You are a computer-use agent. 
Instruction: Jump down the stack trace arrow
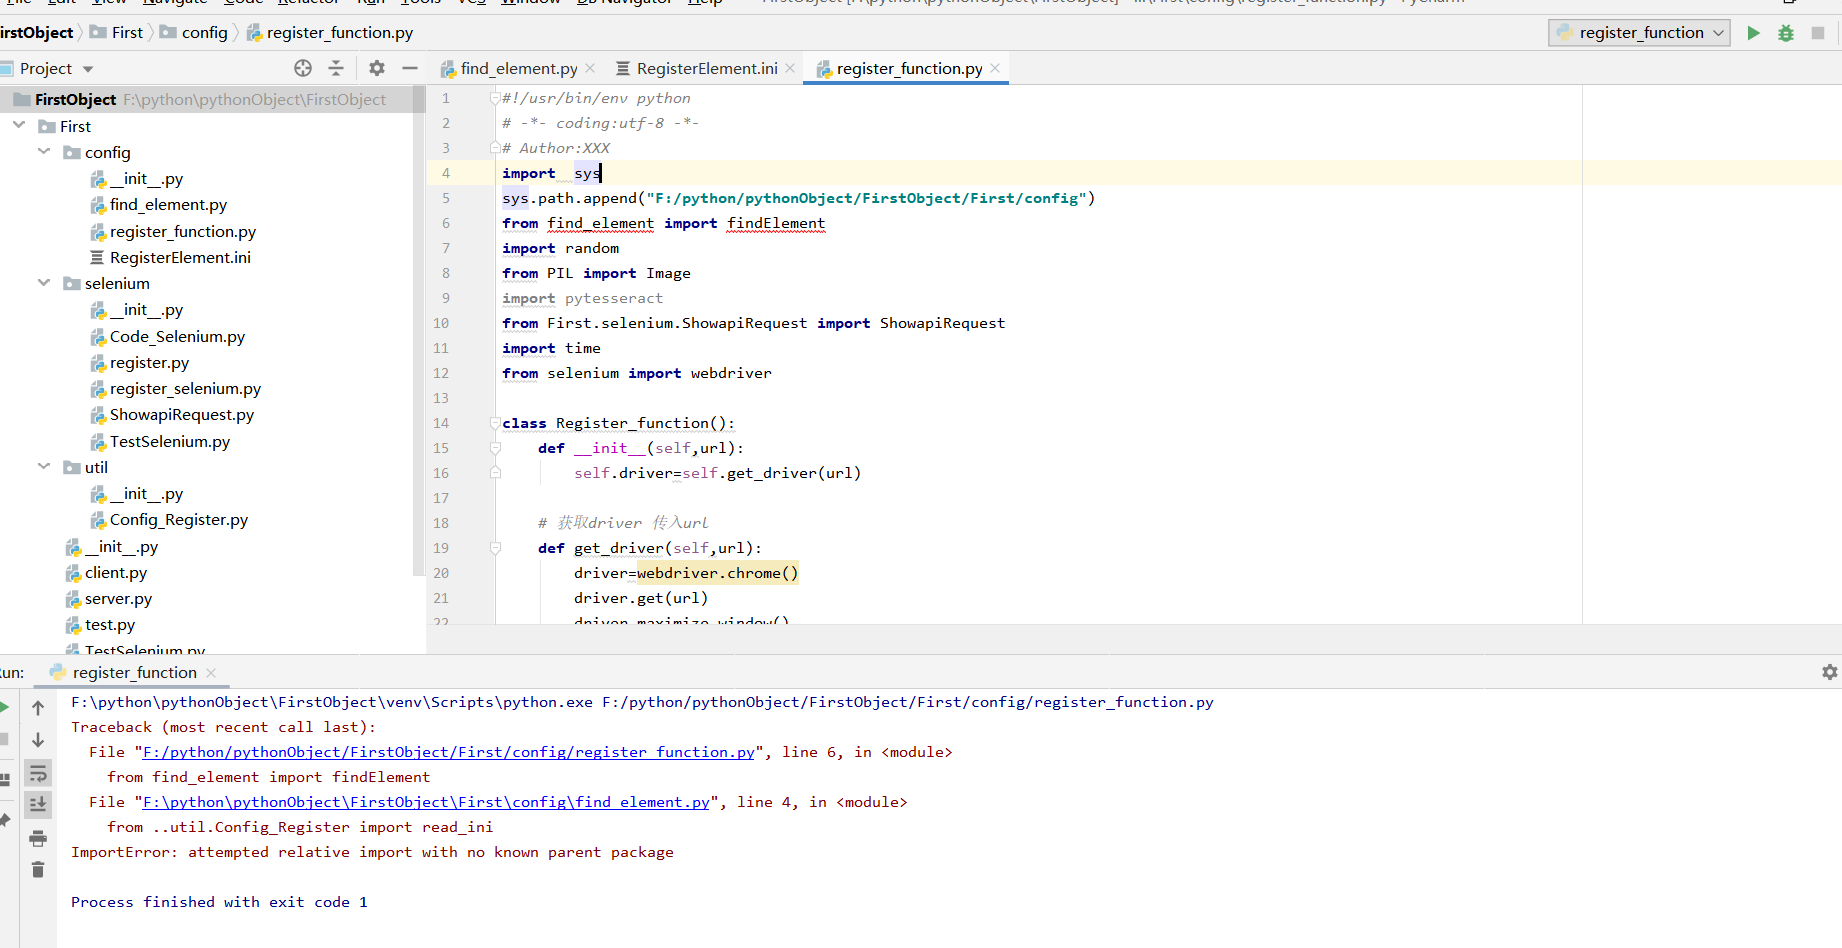[x=38, y=740]
